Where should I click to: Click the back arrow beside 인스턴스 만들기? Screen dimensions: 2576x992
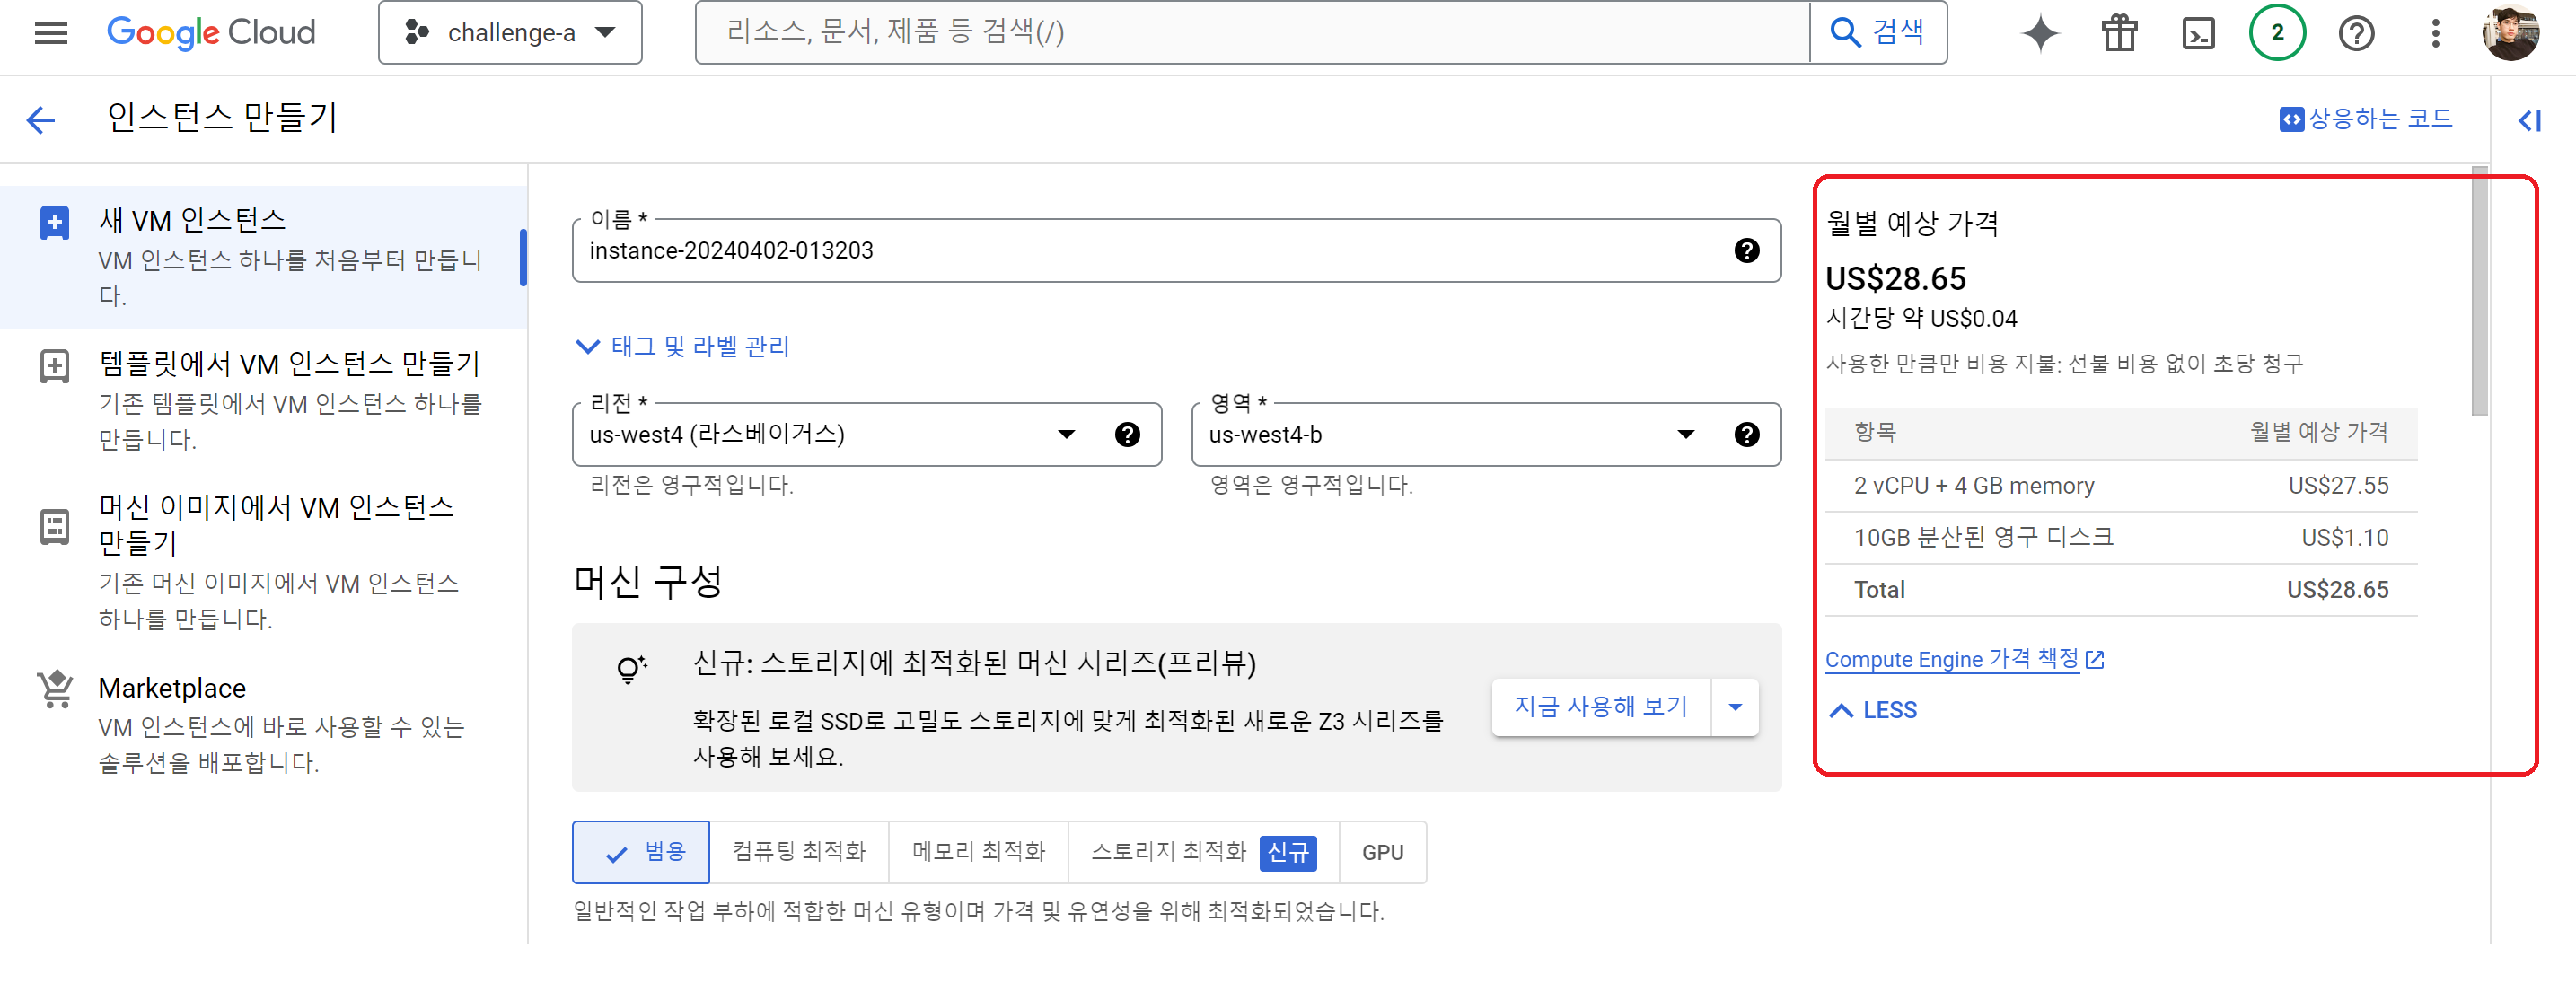tap(41, 120)
